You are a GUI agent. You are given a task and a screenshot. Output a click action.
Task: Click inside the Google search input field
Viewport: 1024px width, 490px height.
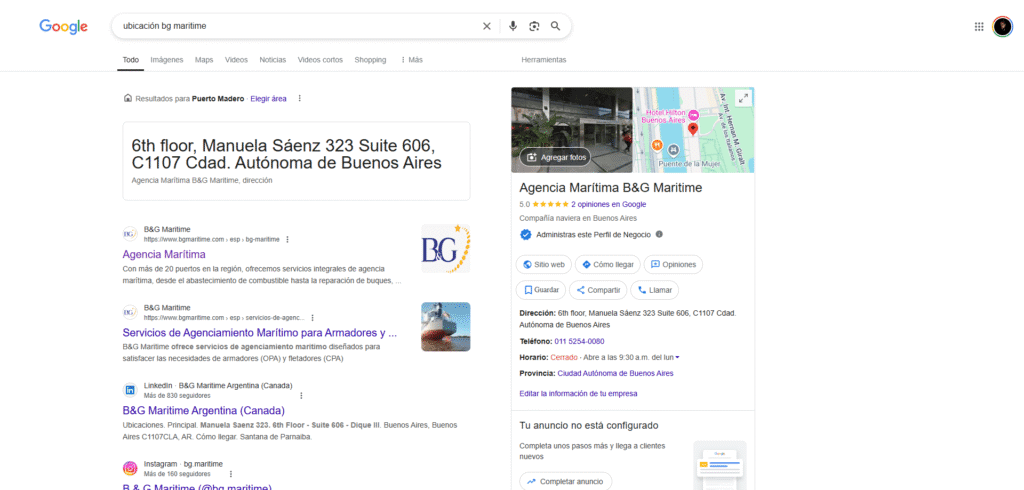tap(290, 26)
